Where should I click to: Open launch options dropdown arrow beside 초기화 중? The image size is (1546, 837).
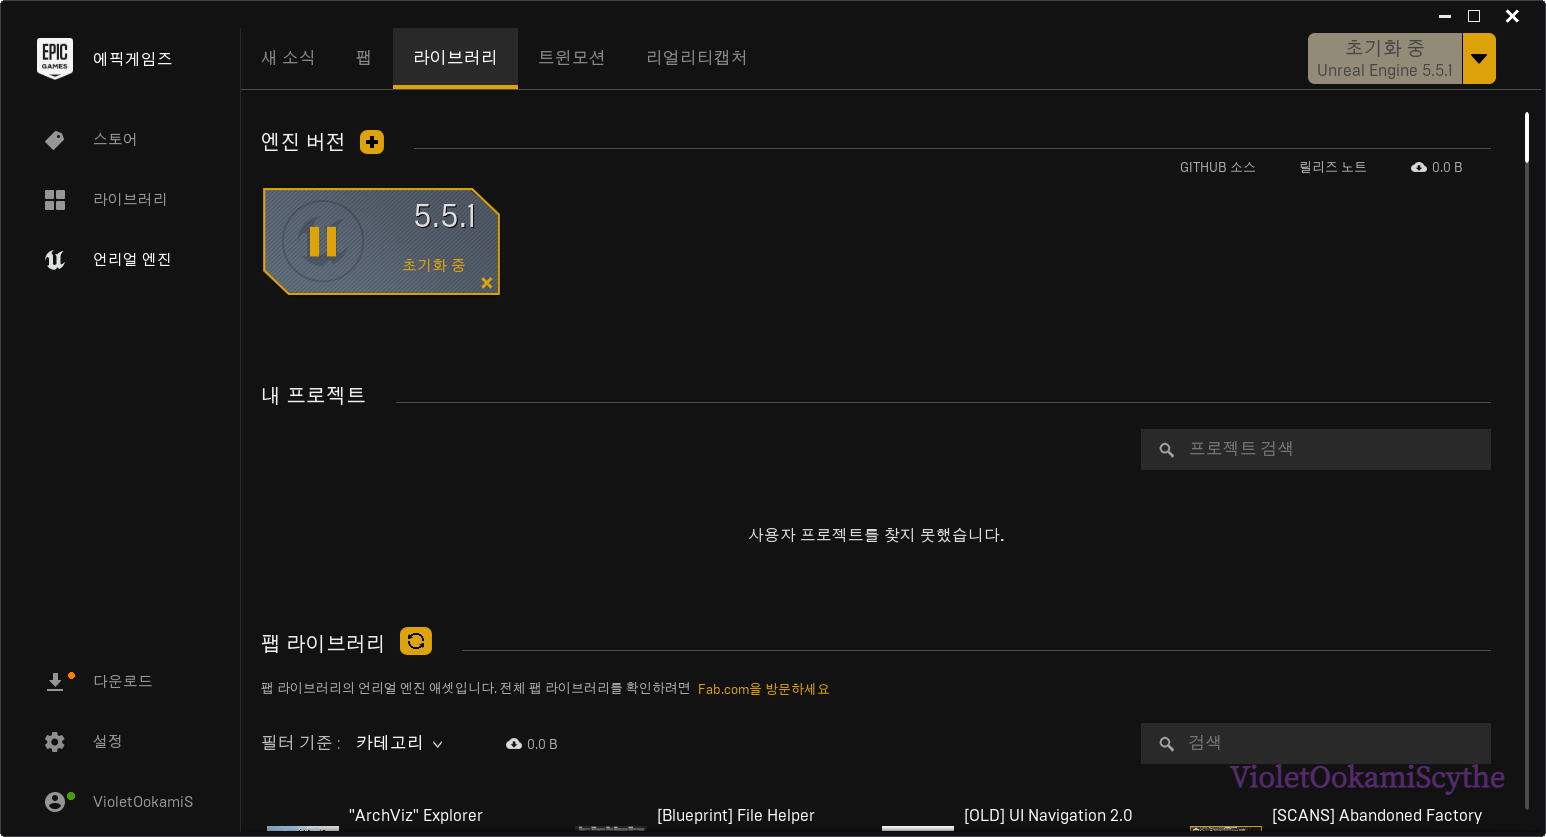[1479, 59]
